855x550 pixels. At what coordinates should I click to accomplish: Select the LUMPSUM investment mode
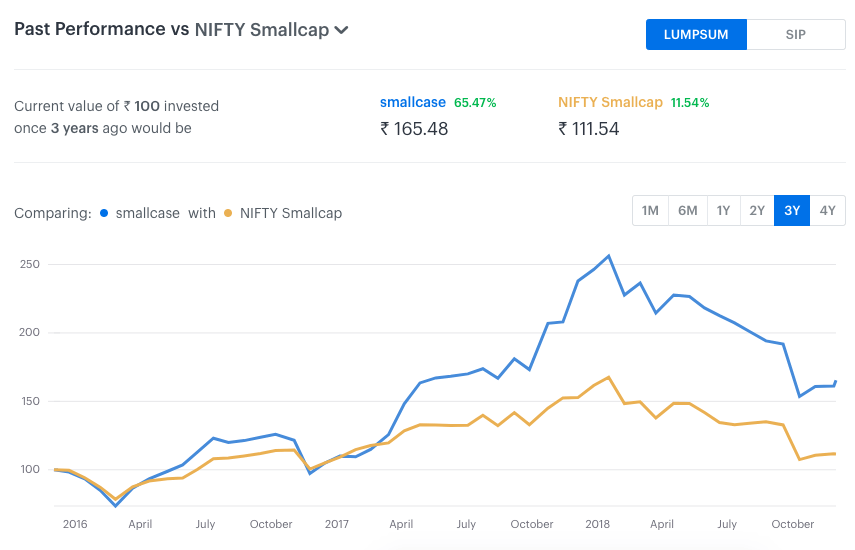click(696, 34)
